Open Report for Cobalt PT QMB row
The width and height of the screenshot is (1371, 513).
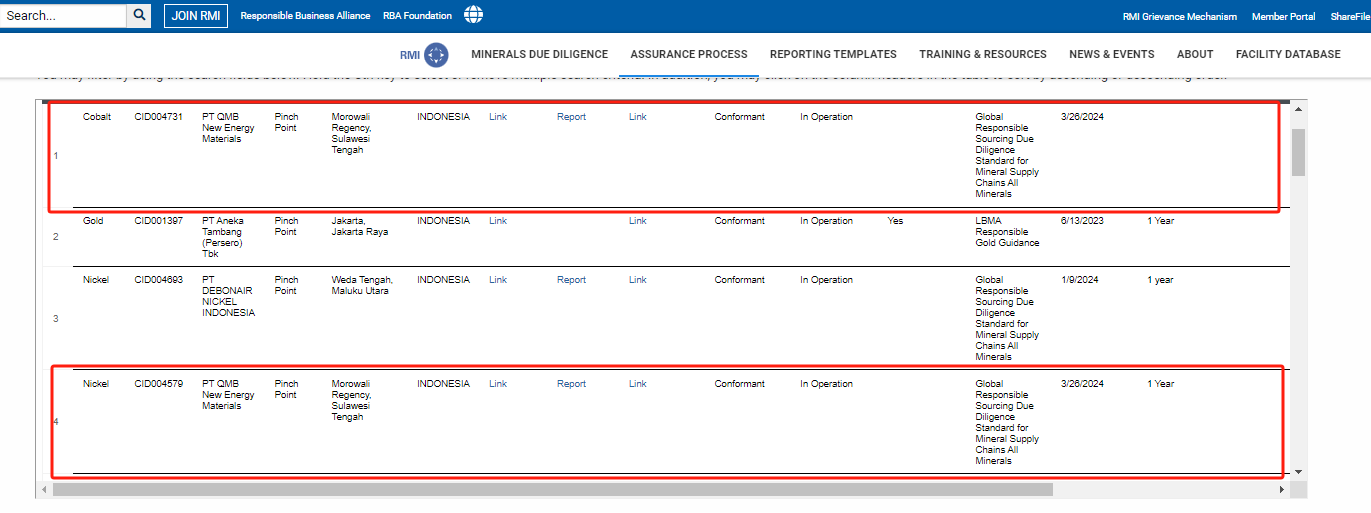click(x=571, y=117)
